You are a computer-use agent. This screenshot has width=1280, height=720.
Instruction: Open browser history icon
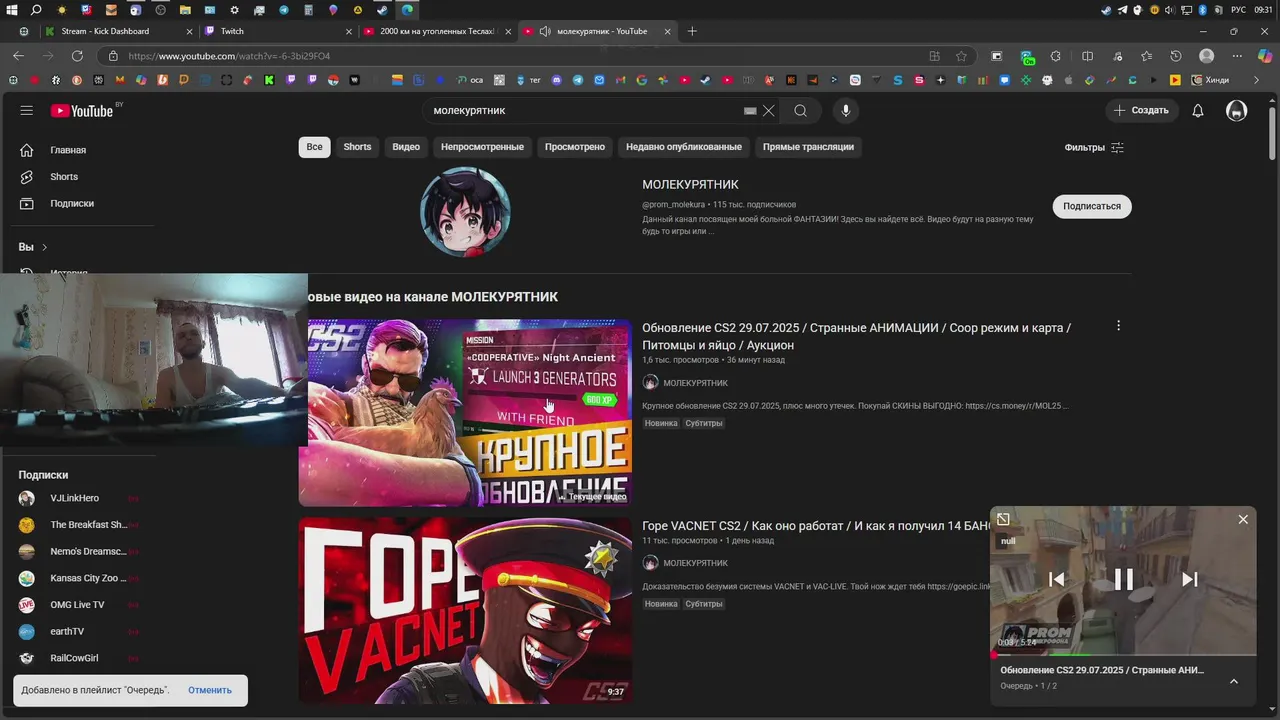coord(1176,56)
